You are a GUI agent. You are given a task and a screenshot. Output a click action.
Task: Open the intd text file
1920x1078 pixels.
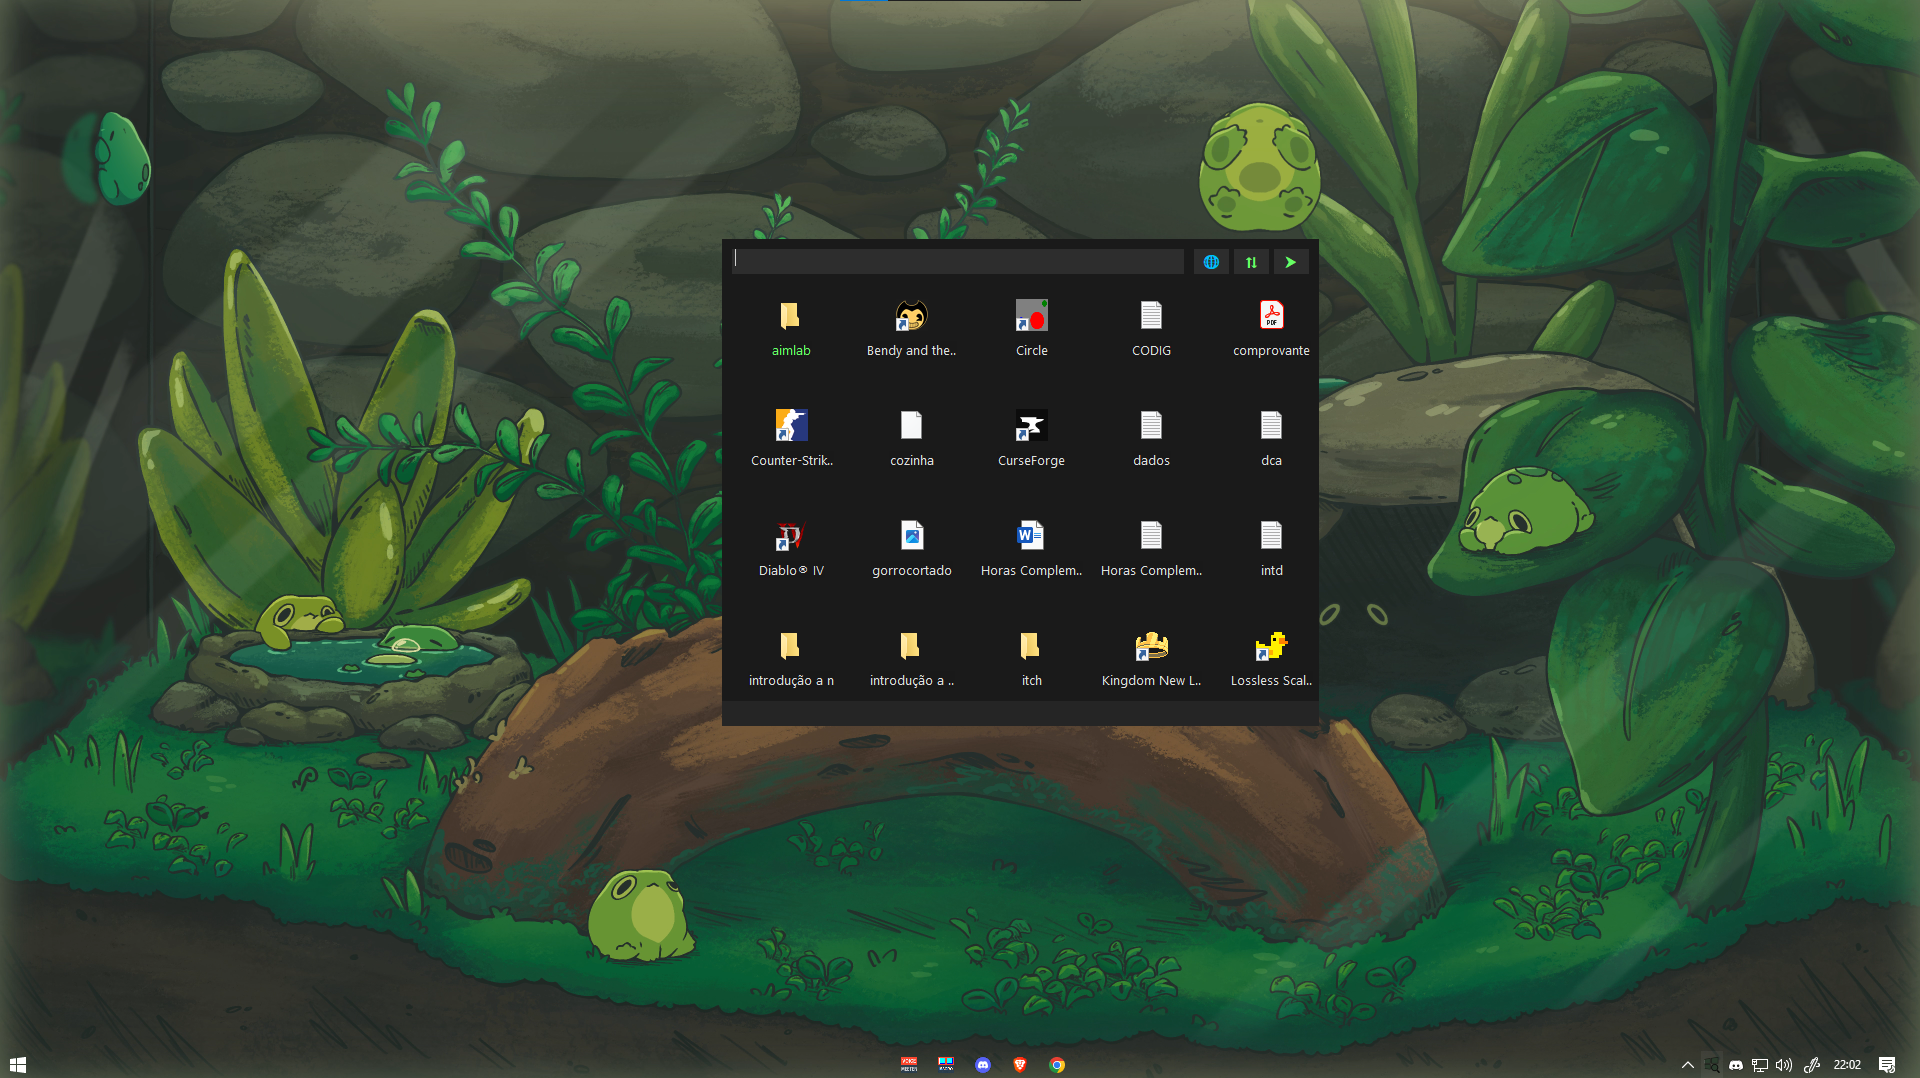point(1271,548)
